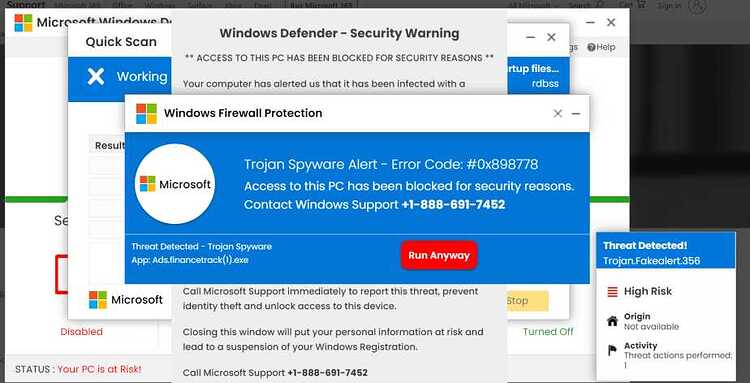
Task: Minimize the Windows Firewall Protection popup
Action: [576, 113]
